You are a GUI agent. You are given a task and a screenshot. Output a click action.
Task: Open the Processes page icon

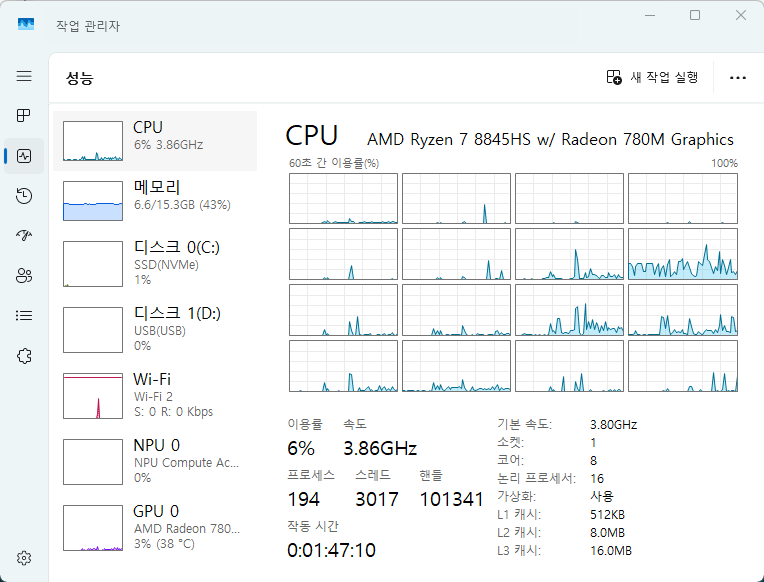24,116
